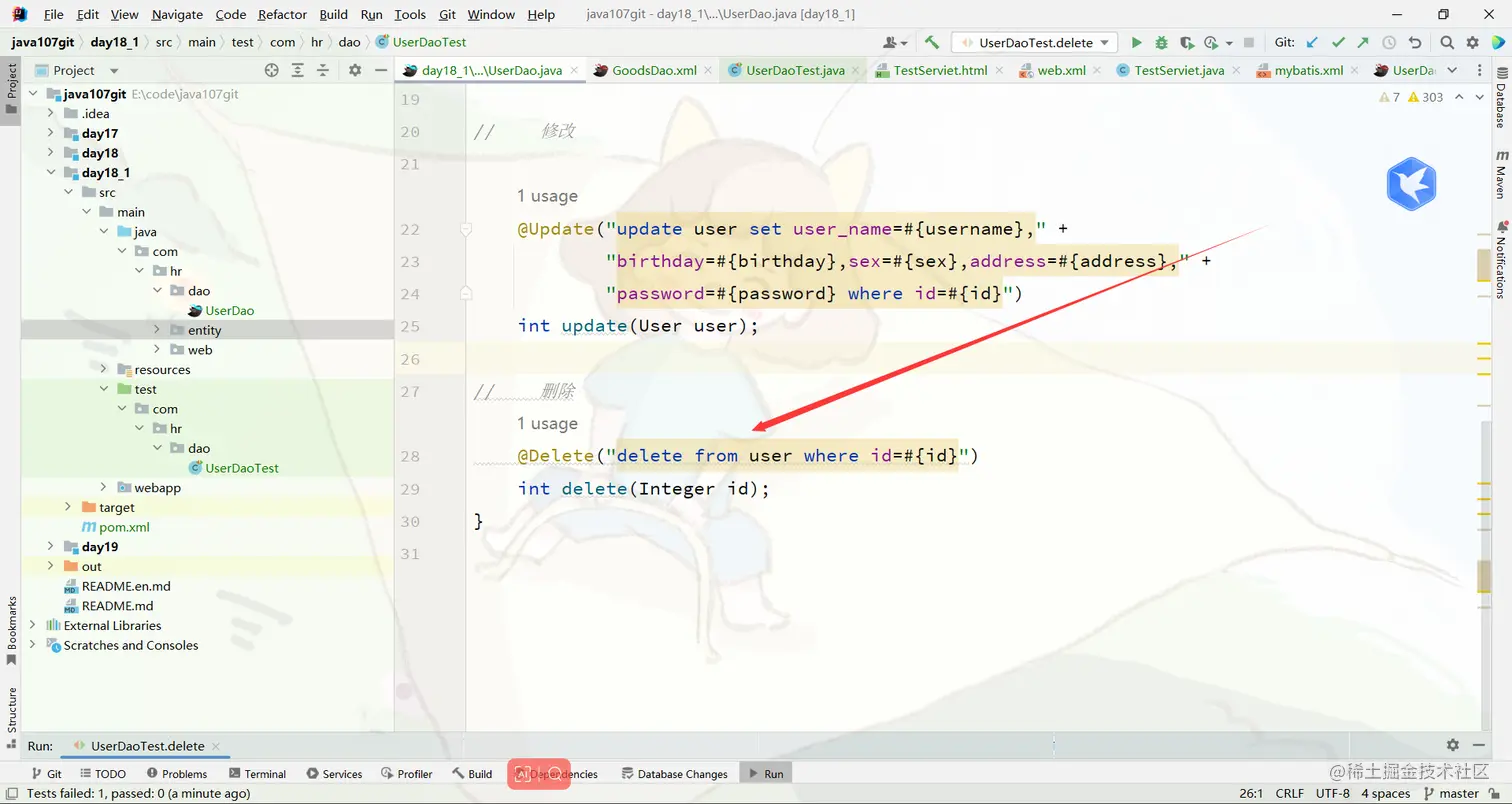This screenshot has height=804, width=1512.
Task: Go to next highlighted error arrow
Action: tap(1481, 97)
